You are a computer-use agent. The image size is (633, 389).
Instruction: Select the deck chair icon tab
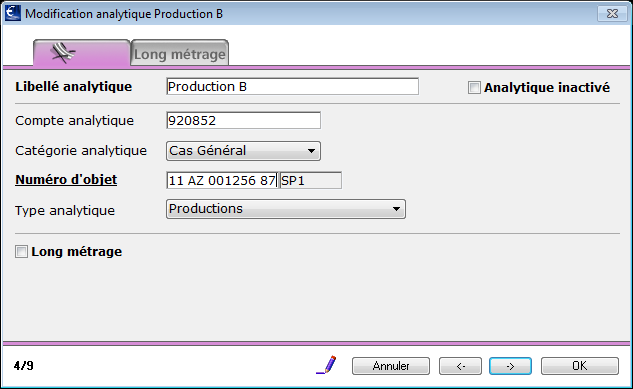pyautogui.click(x=82, y=53)
